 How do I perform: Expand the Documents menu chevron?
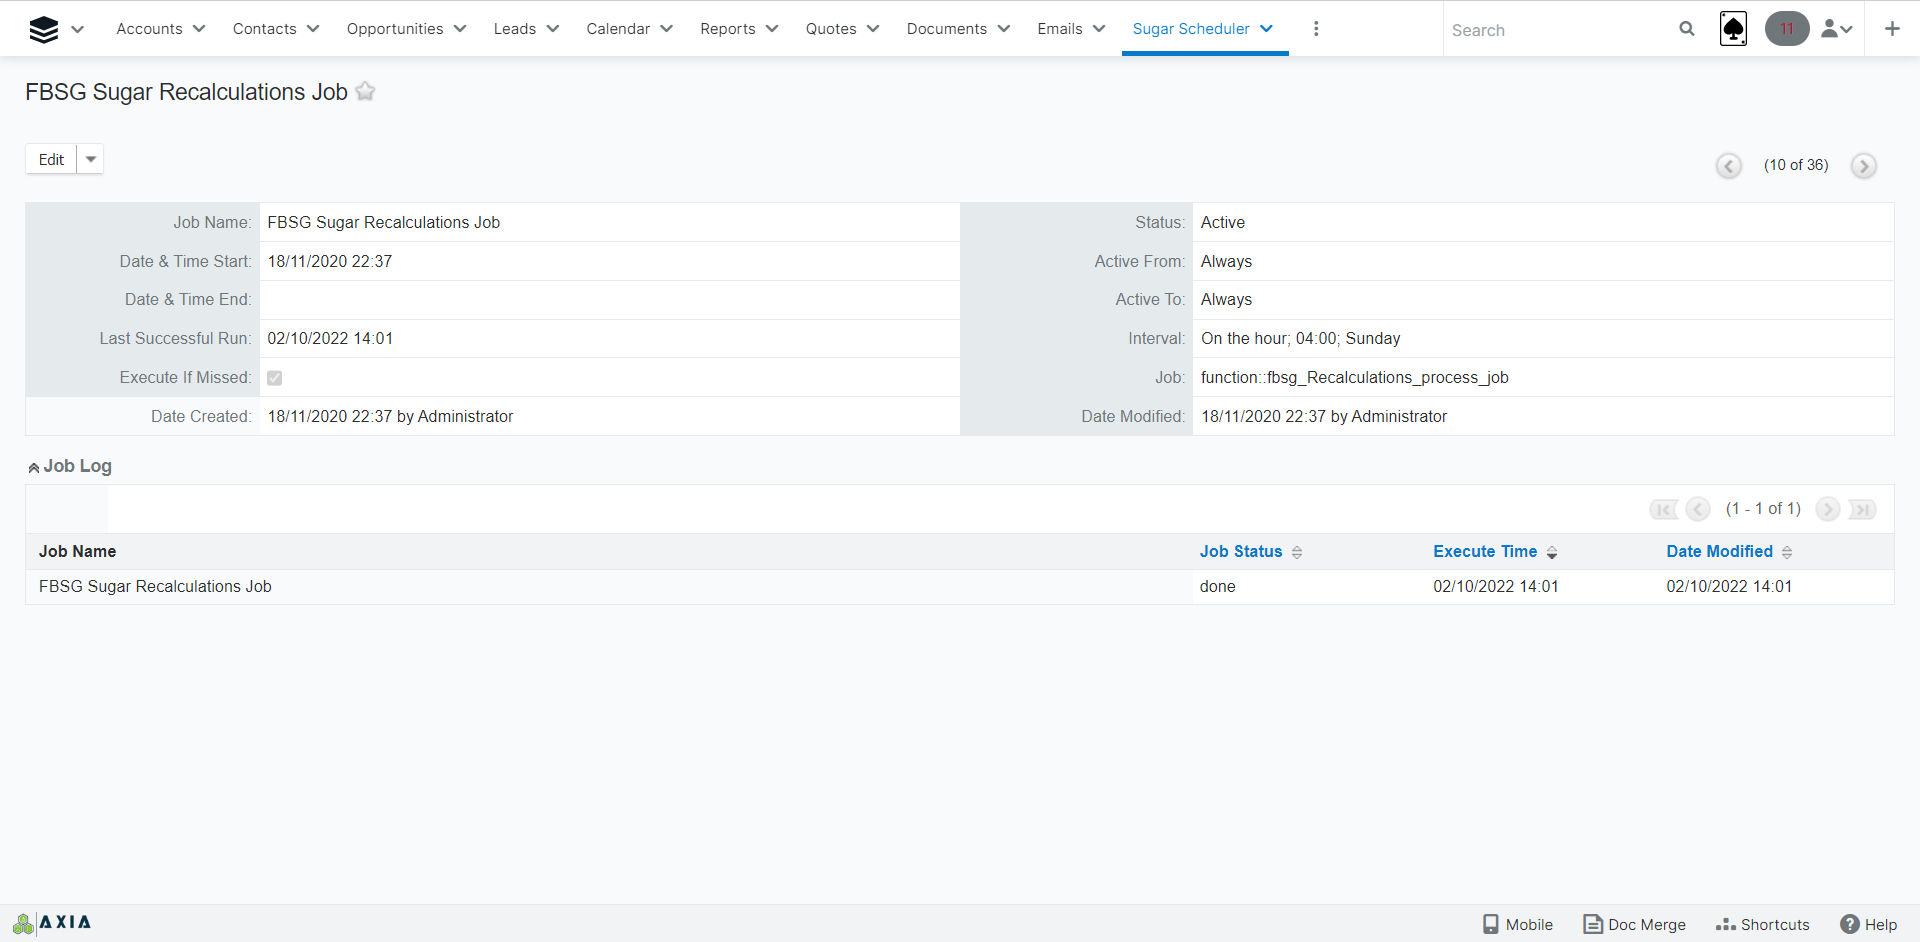click(x=1004, y=29)
